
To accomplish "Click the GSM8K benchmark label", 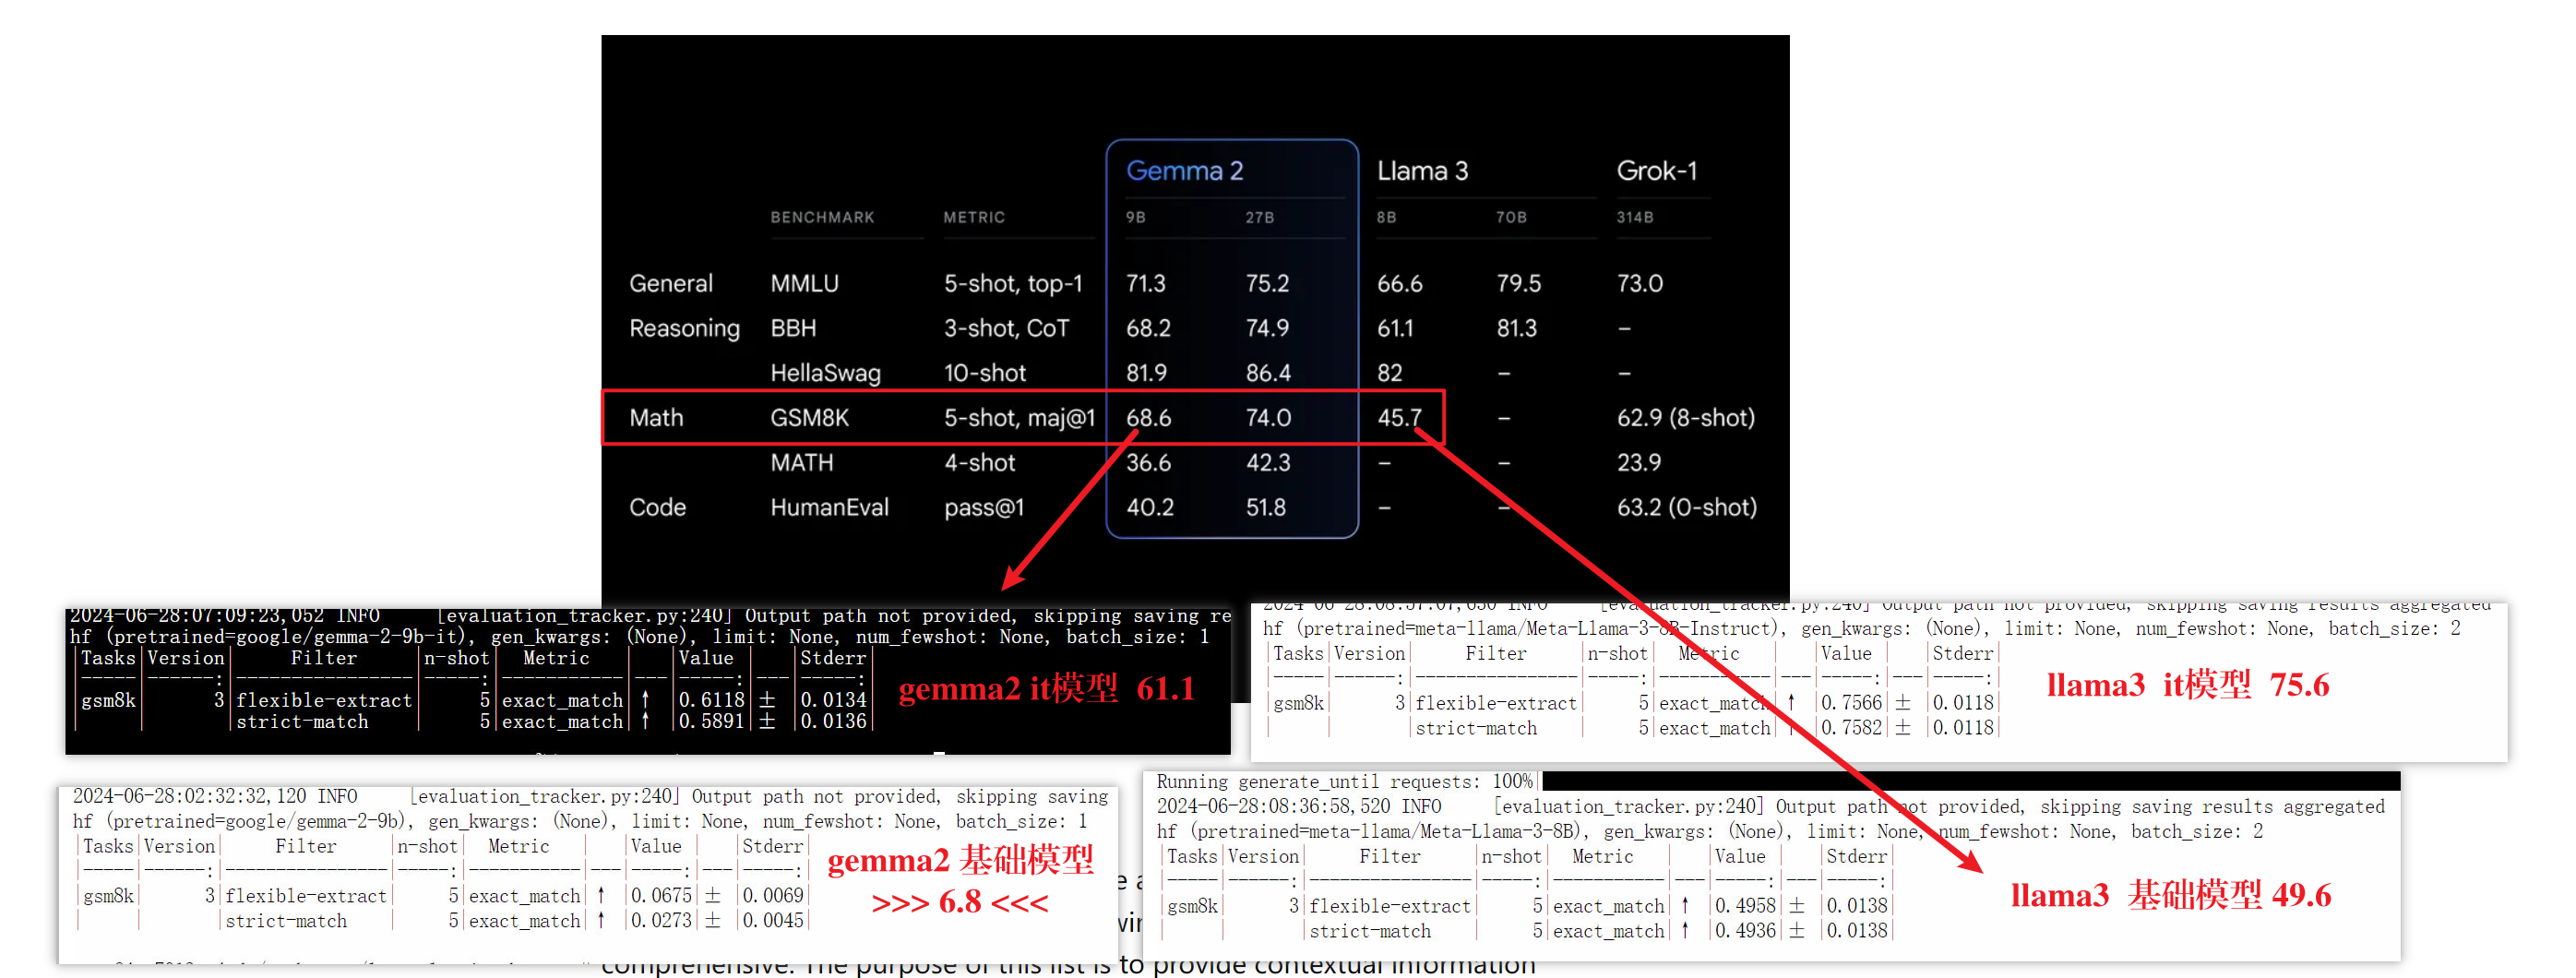I will tap(809, 417).
